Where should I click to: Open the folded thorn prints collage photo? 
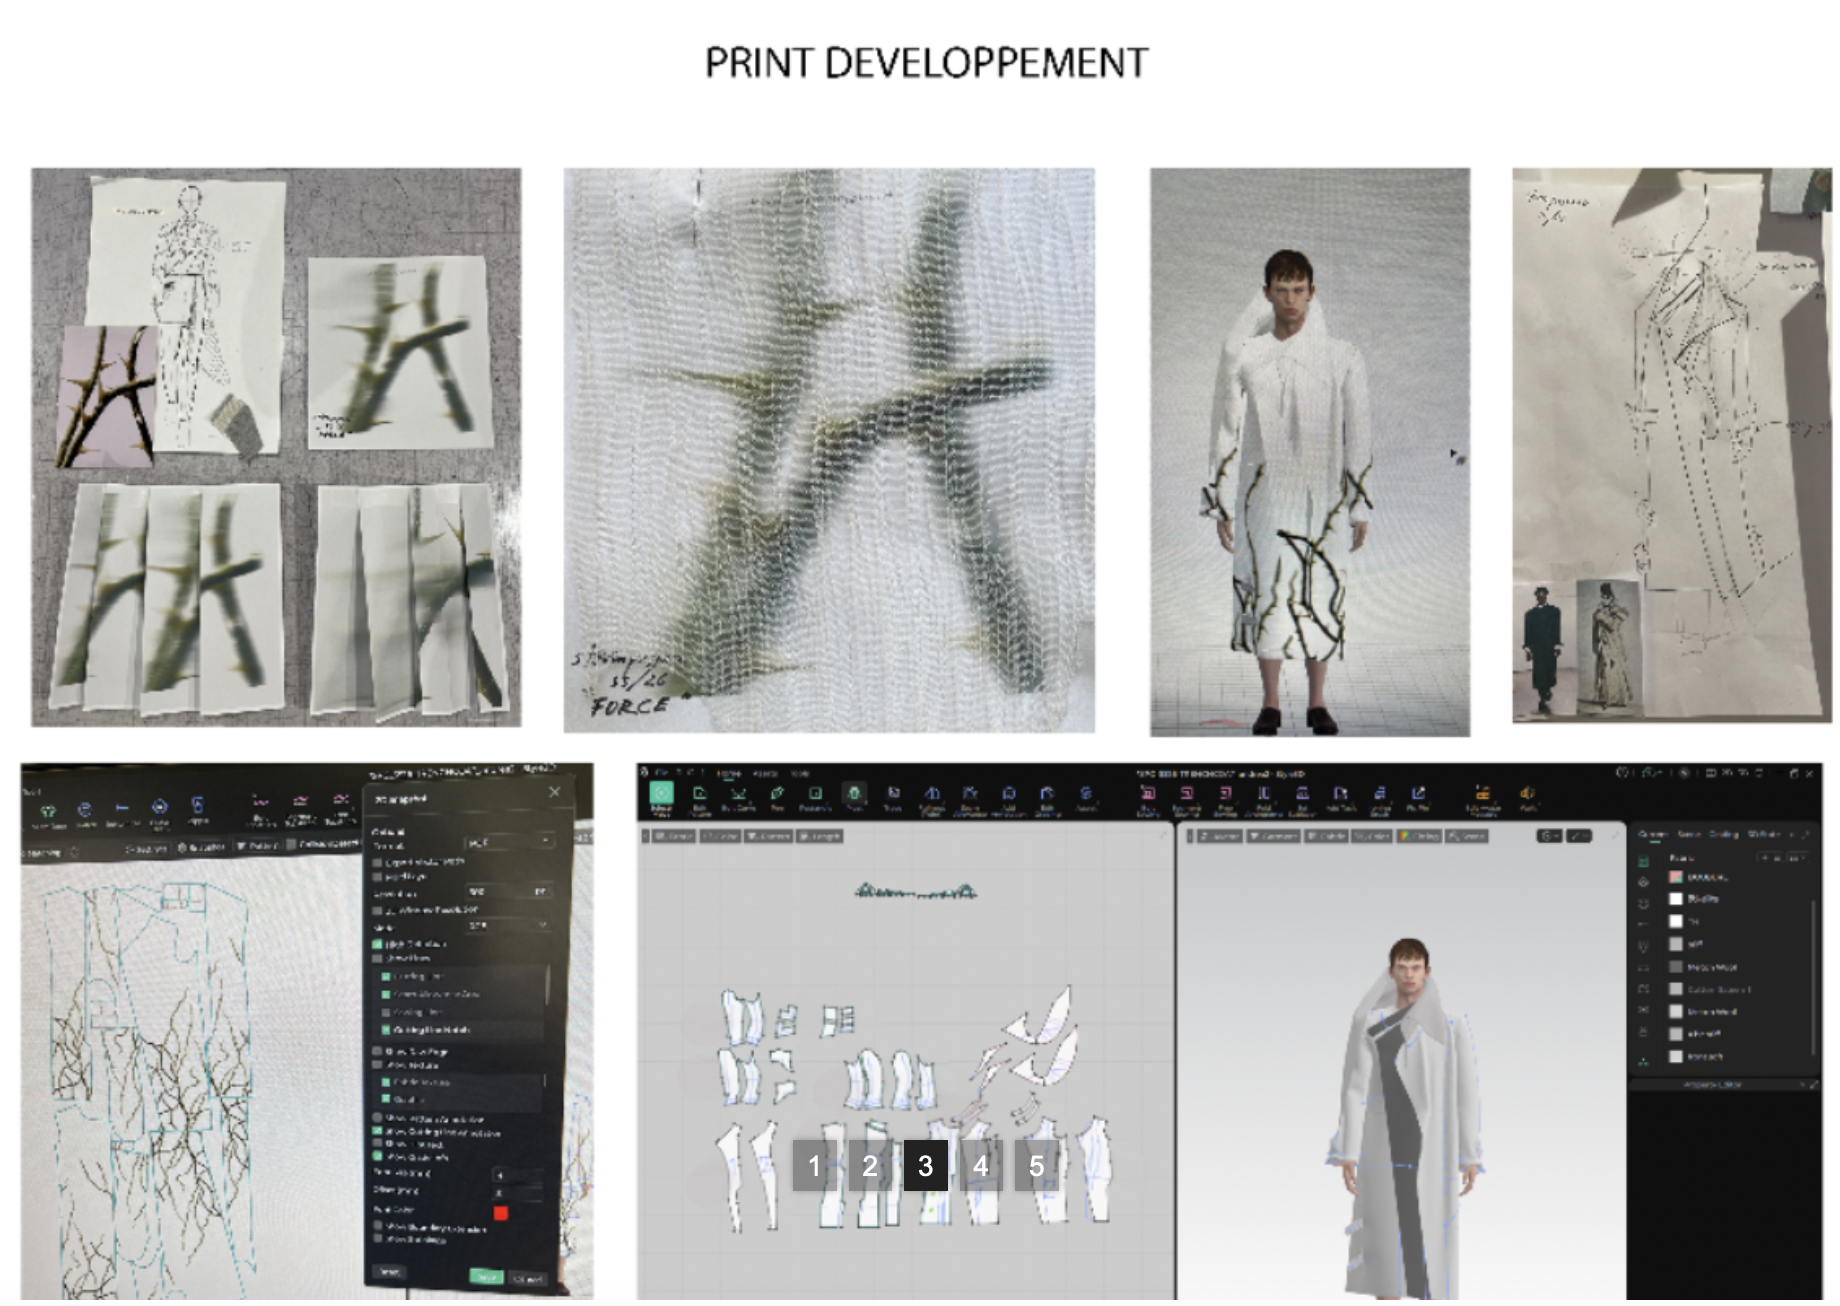click(276, 447)
